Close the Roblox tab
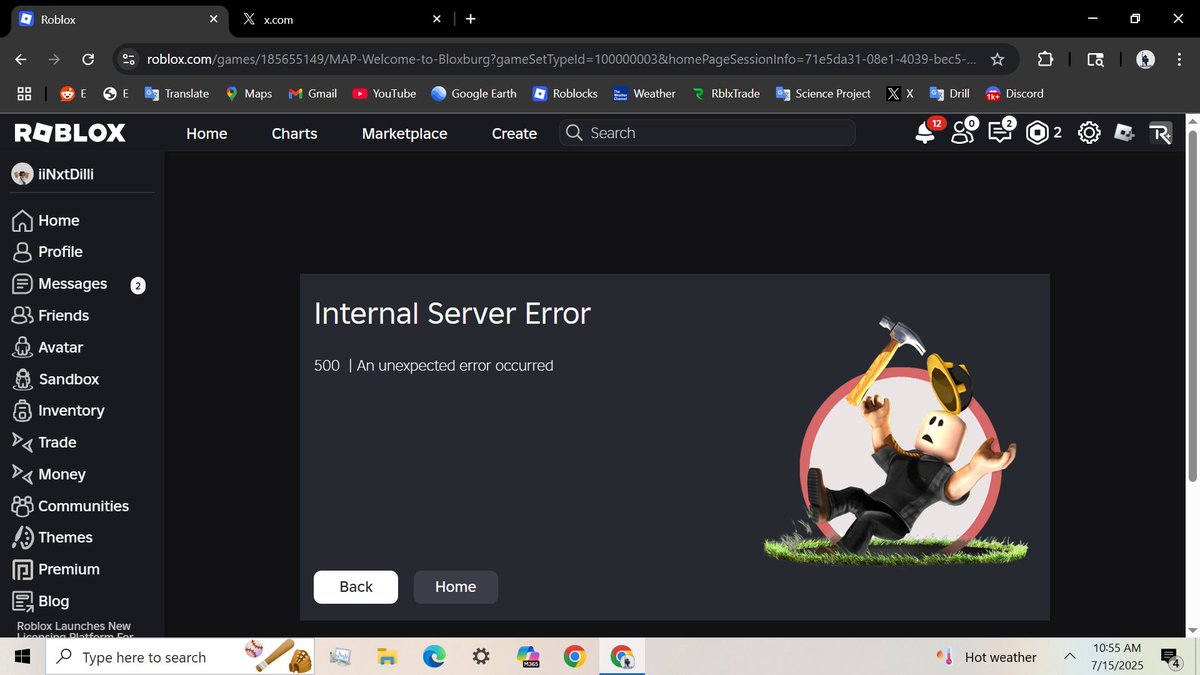 (x=214, y=19)
